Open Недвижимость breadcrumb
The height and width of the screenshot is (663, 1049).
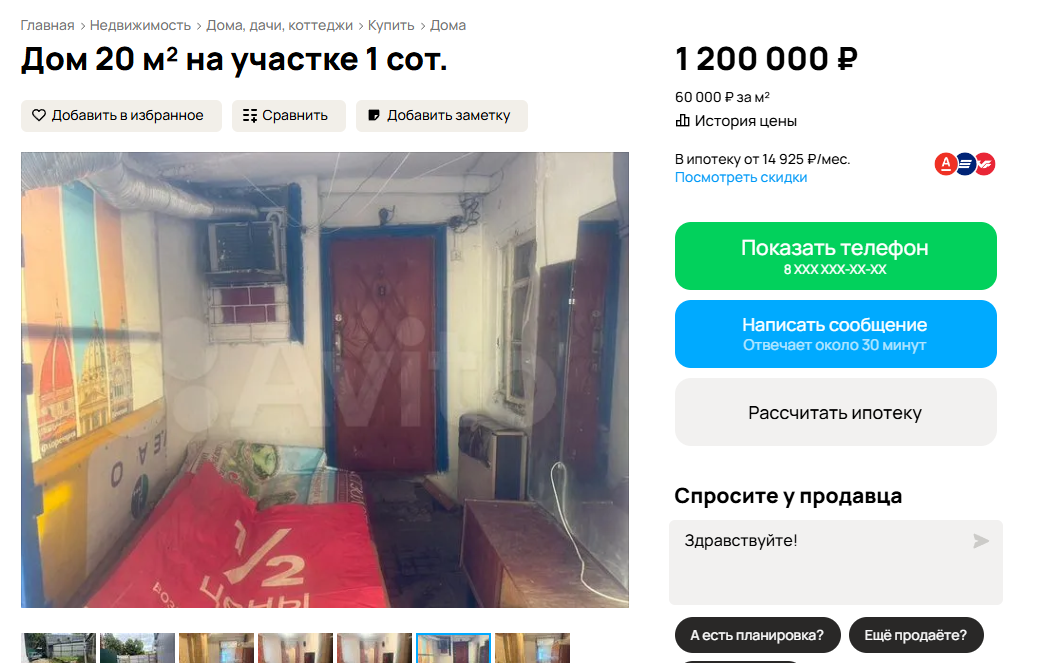[x=140, y=25]
